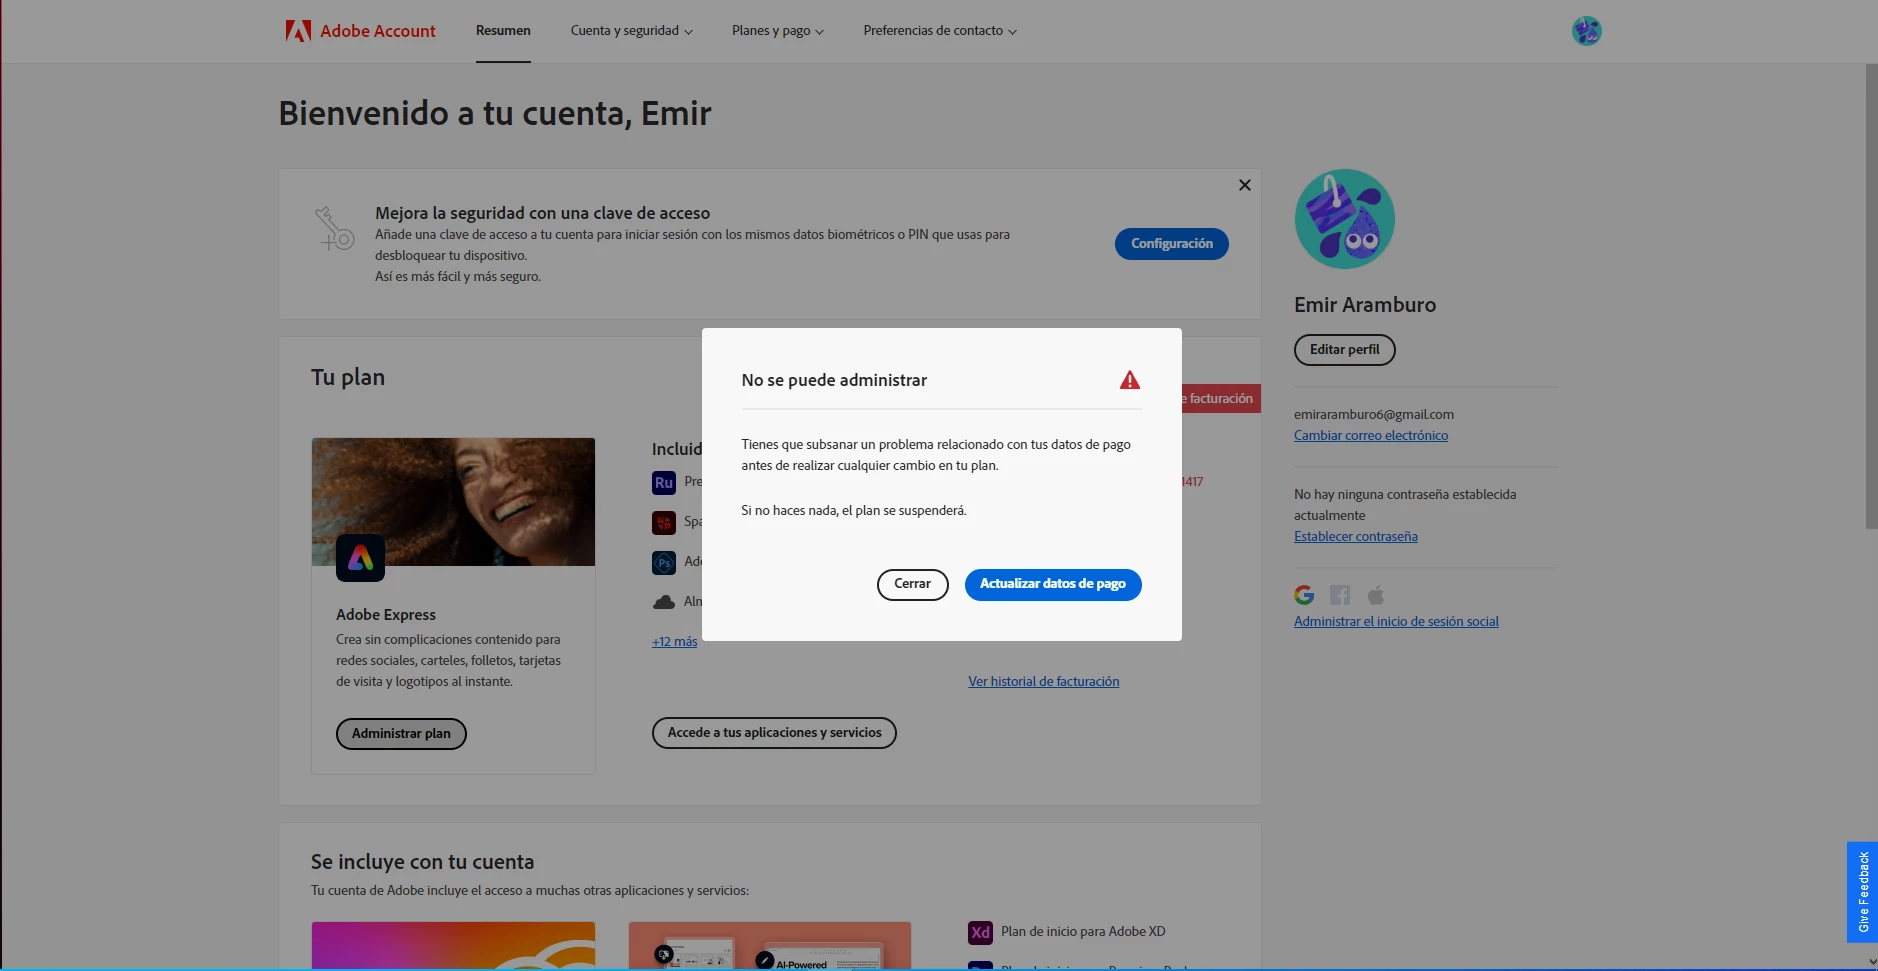Click the Adobe XD app icon
This screenshot has width=1878, height=971.
[x=980, y=933]
